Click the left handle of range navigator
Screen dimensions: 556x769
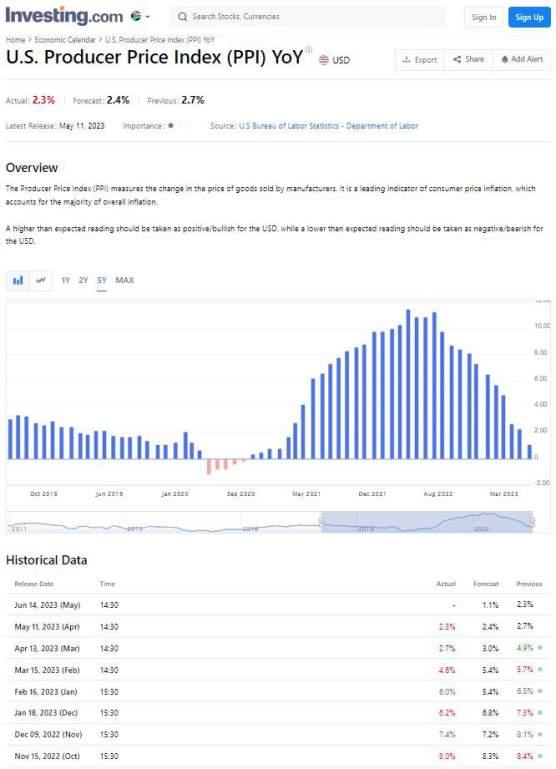(x=322, y=521)
